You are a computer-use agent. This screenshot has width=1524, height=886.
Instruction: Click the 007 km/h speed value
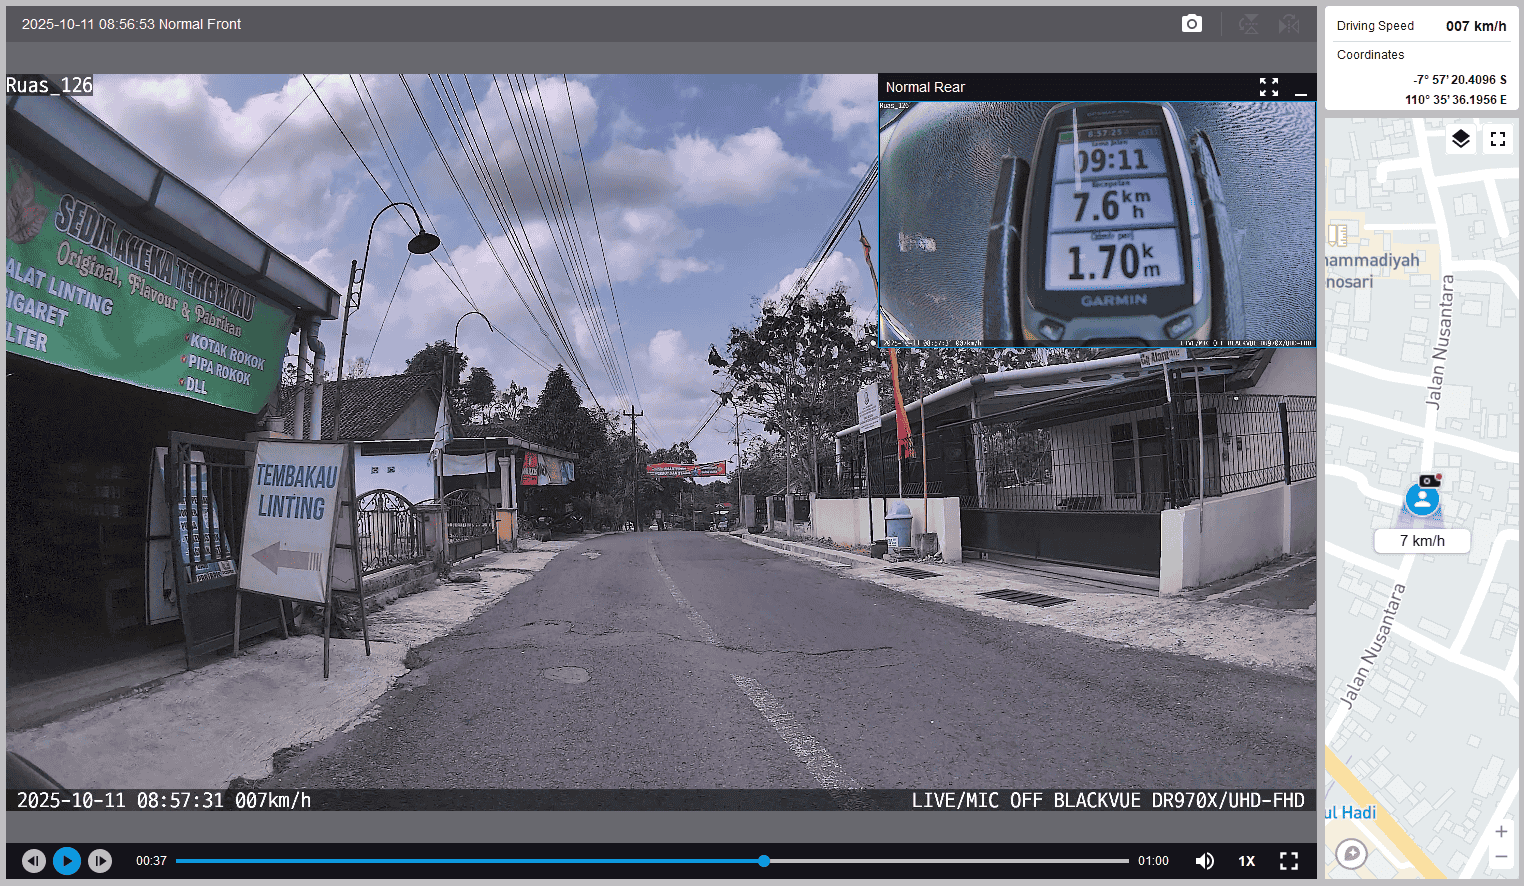point(1476,26)
